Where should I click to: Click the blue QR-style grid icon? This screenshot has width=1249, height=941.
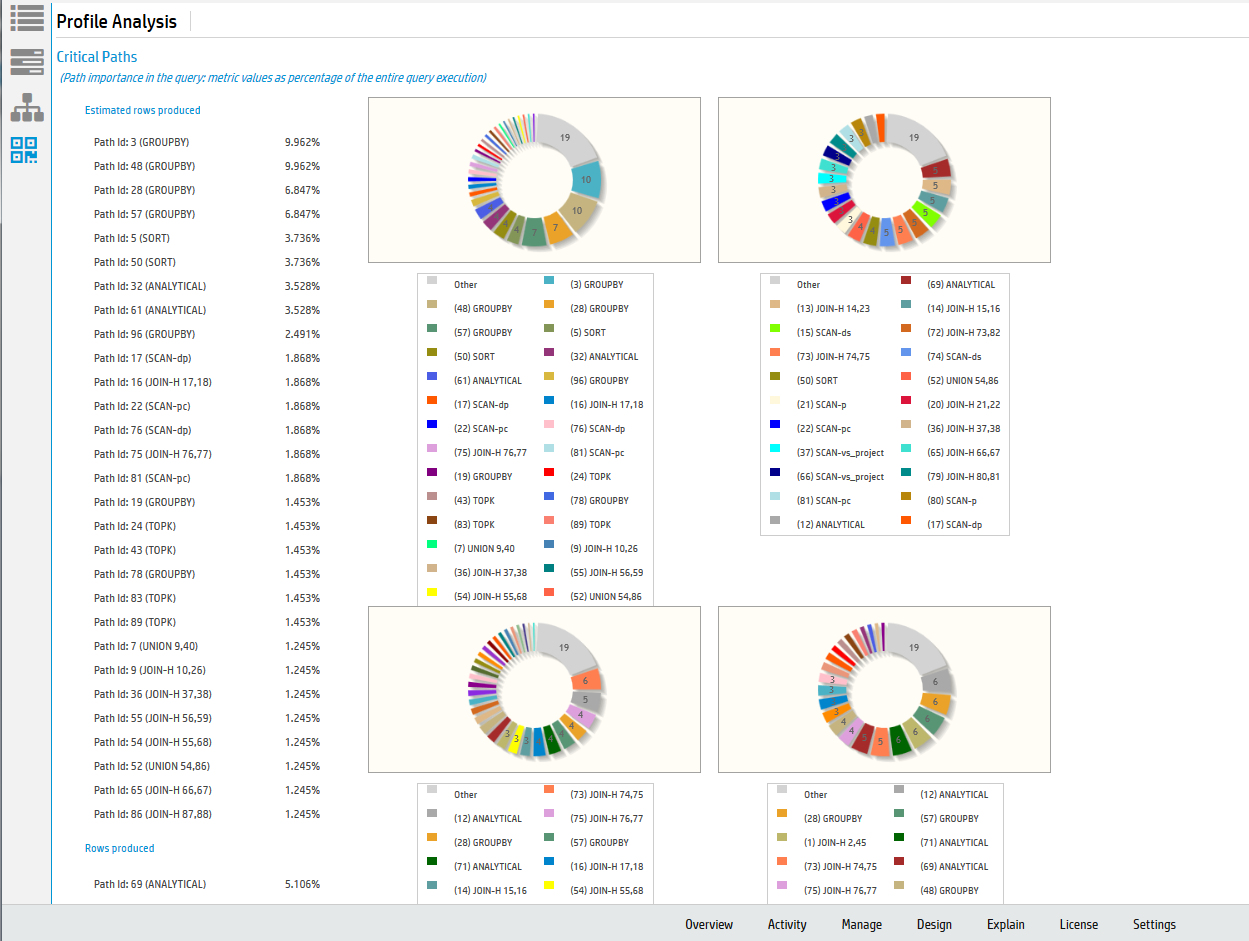click(x=25, y=150)
